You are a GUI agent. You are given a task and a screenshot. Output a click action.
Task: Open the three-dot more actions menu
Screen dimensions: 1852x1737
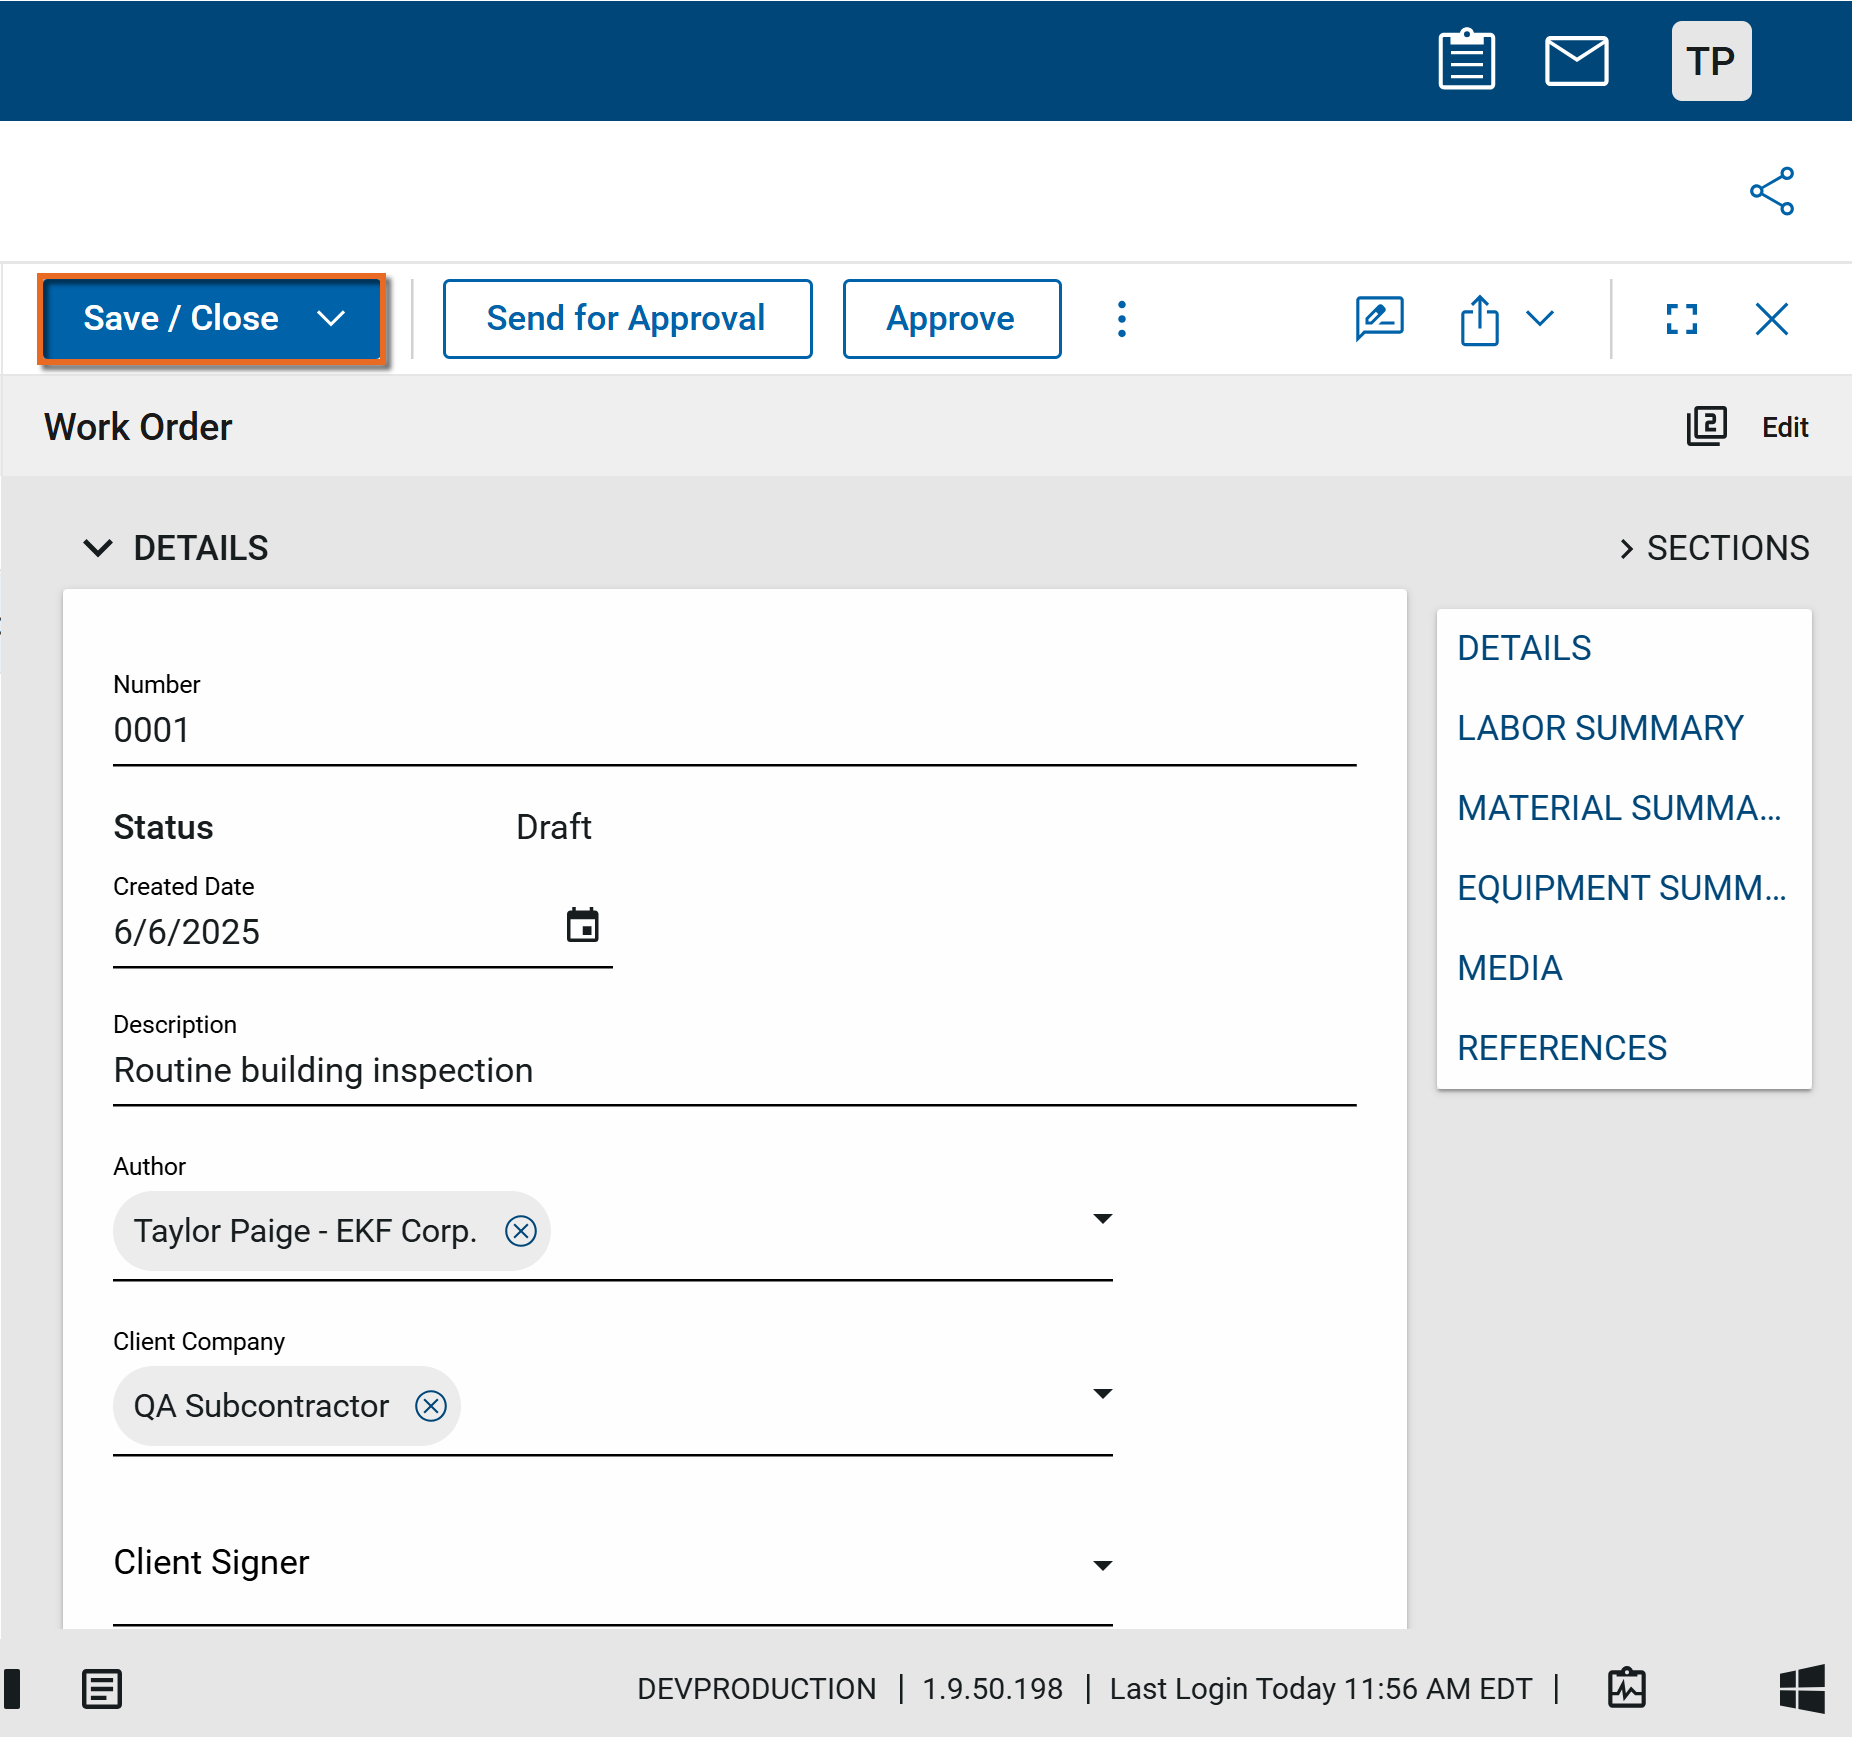pos(1121,319)
